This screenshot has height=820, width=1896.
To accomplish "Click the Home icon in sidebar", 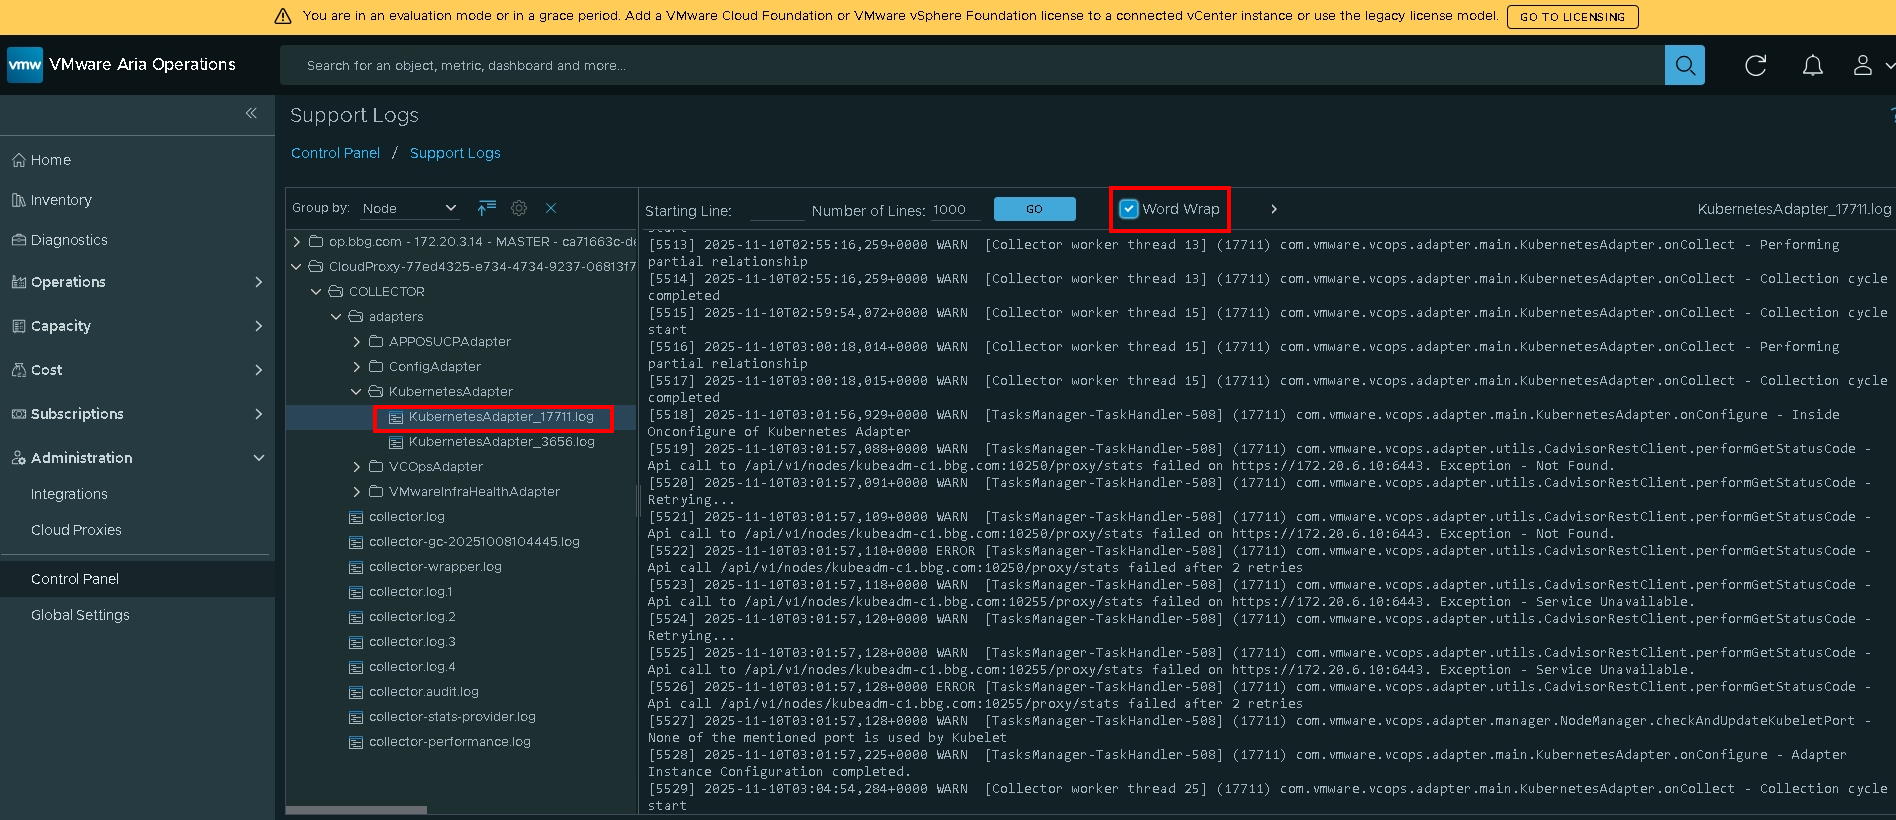I will coord(18,160).
